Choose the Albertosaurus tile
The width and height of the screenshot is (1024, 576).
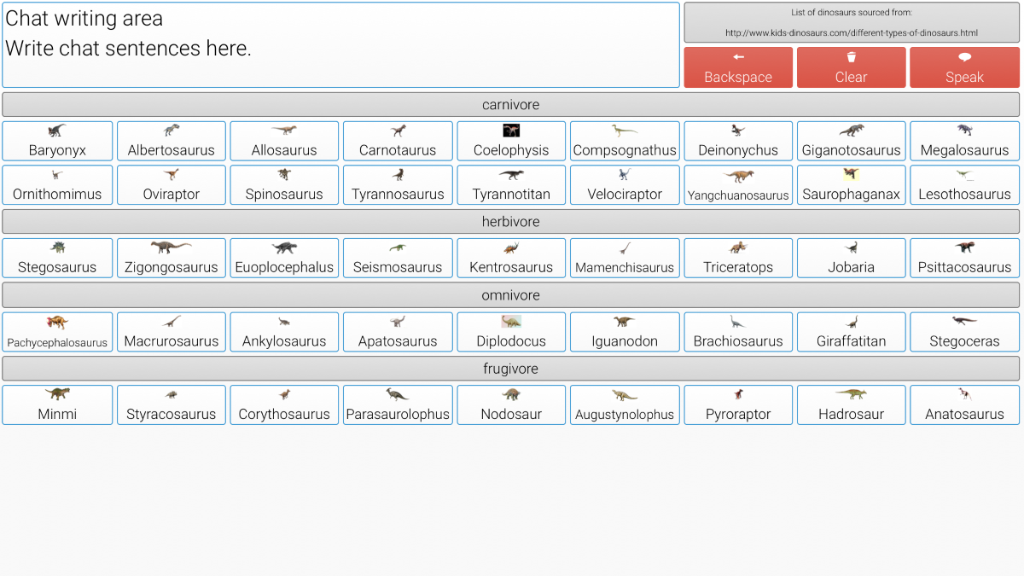click(171, 141)
